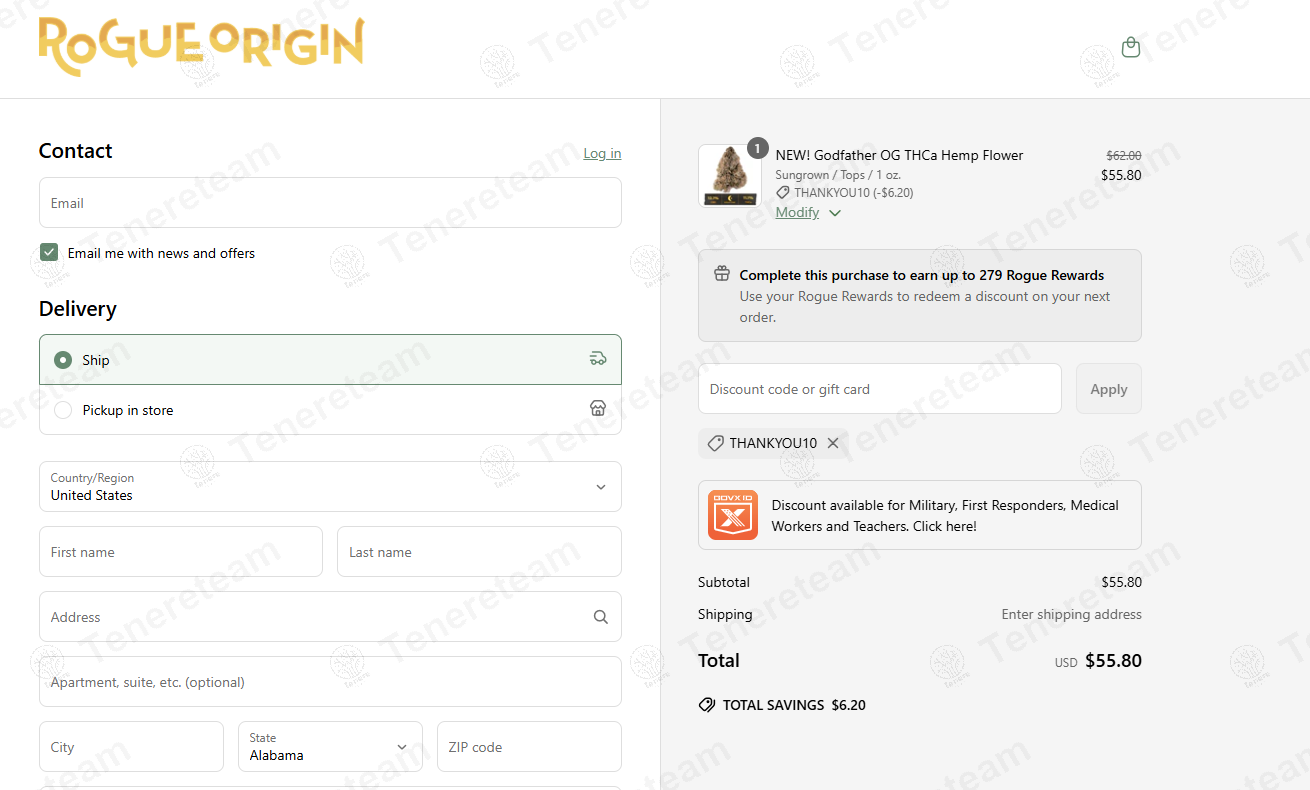This screenshot has width=1310, height=790.
Task: Uncheck Email me with news and offers
Action: [x=49, y=252]
